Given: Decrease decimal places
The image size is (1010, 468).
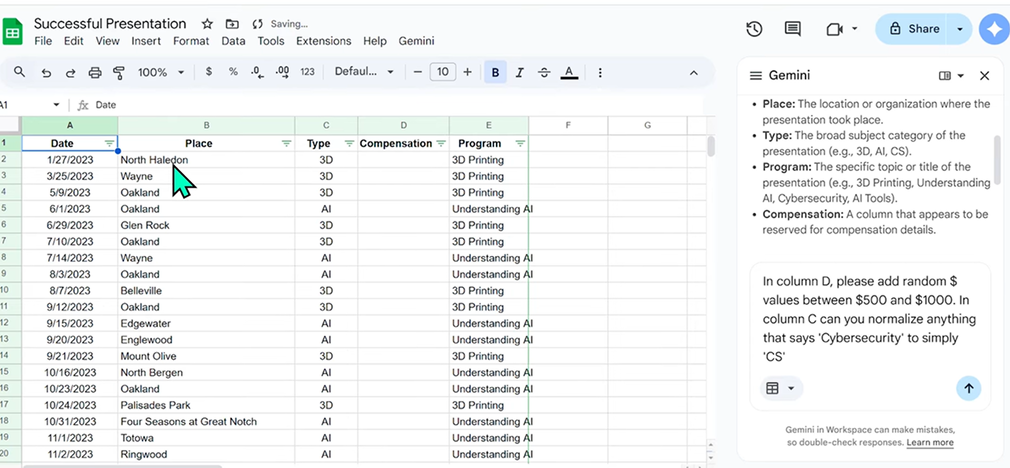Looking at the screenshot, I should pos(258,72).
